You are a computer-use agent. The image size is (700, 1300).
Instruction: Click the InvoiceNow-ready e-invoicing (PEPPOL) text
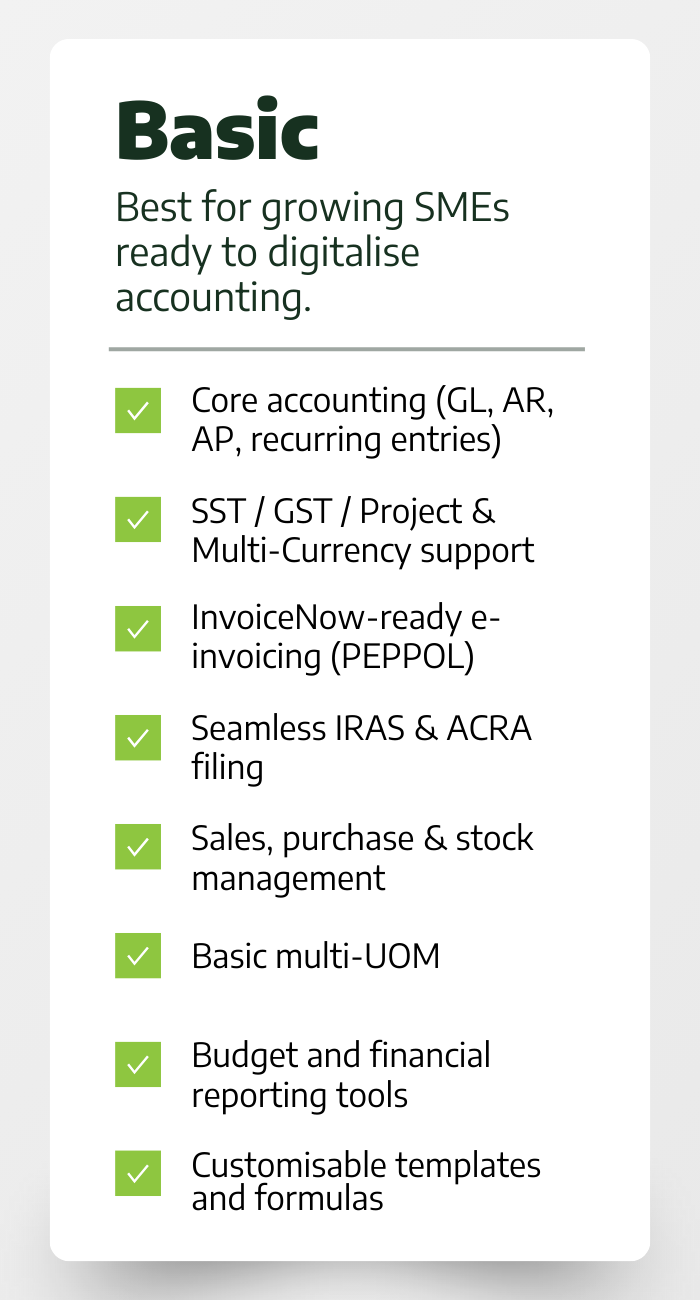(346, 638)
